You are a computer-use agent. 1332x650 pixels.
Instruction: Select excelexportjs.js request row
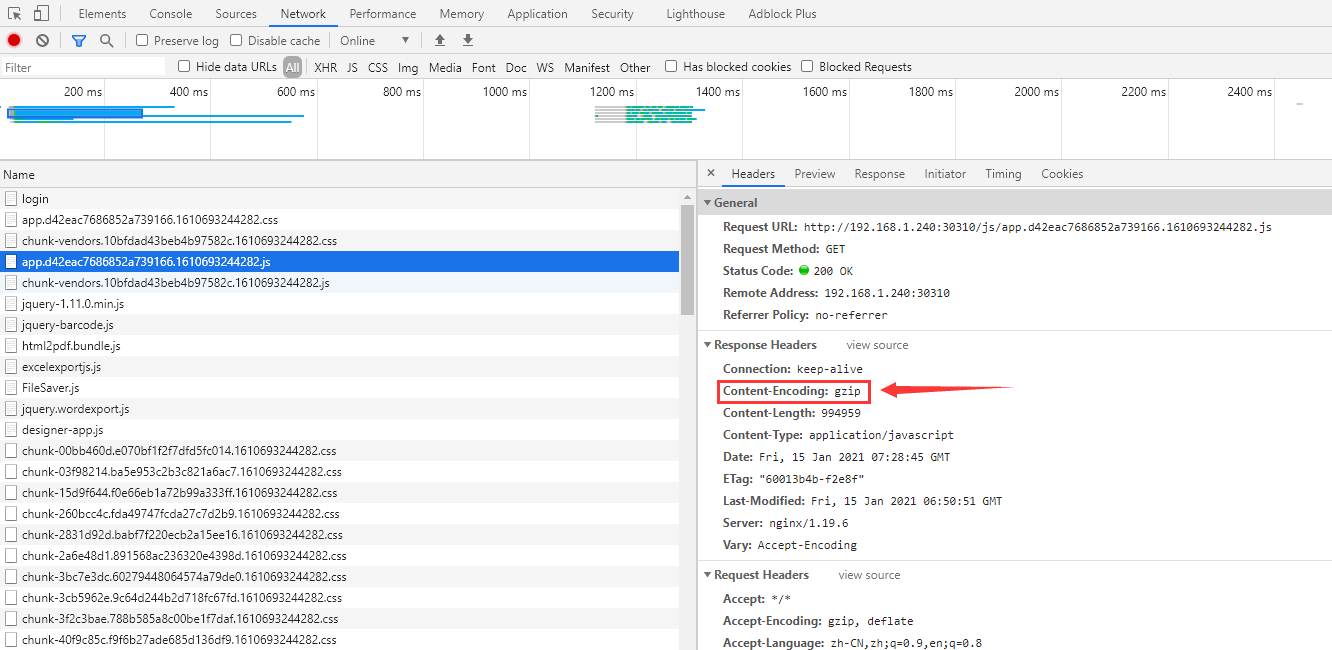click(x=340, y=367)
